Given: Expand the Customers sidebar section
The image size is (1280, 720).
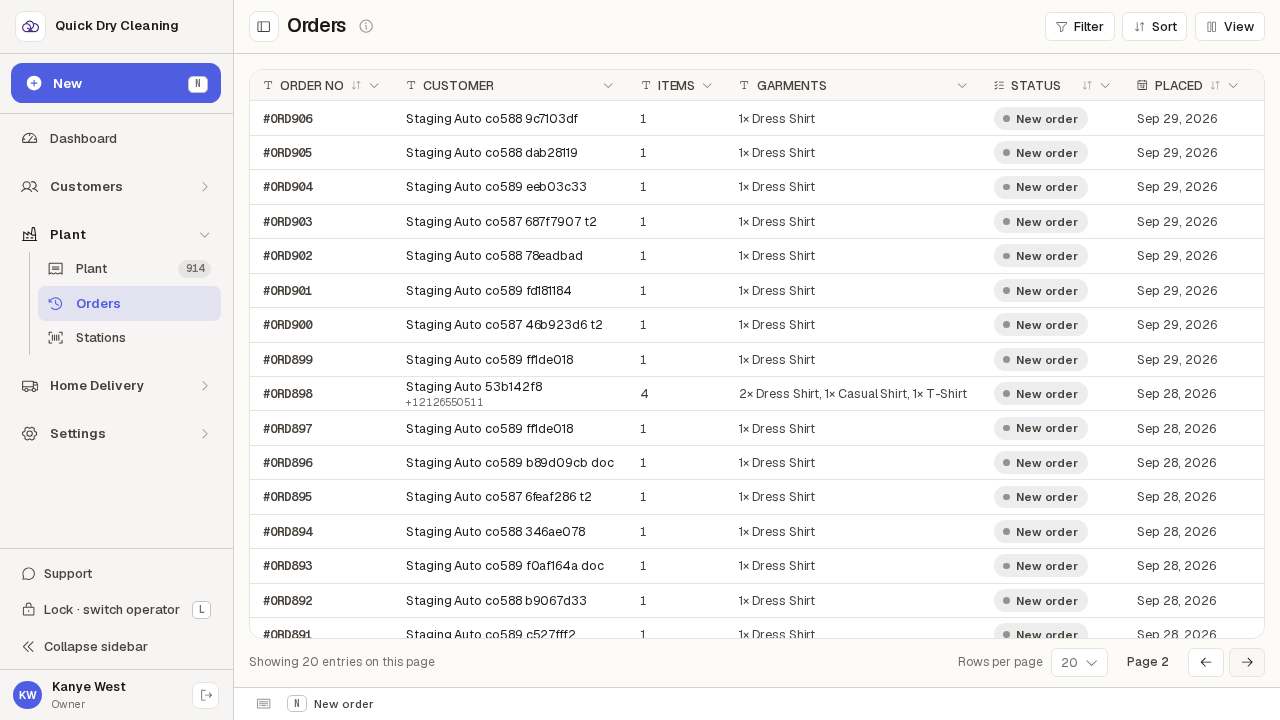Looking at the screenshot, I should click(116, 186).
